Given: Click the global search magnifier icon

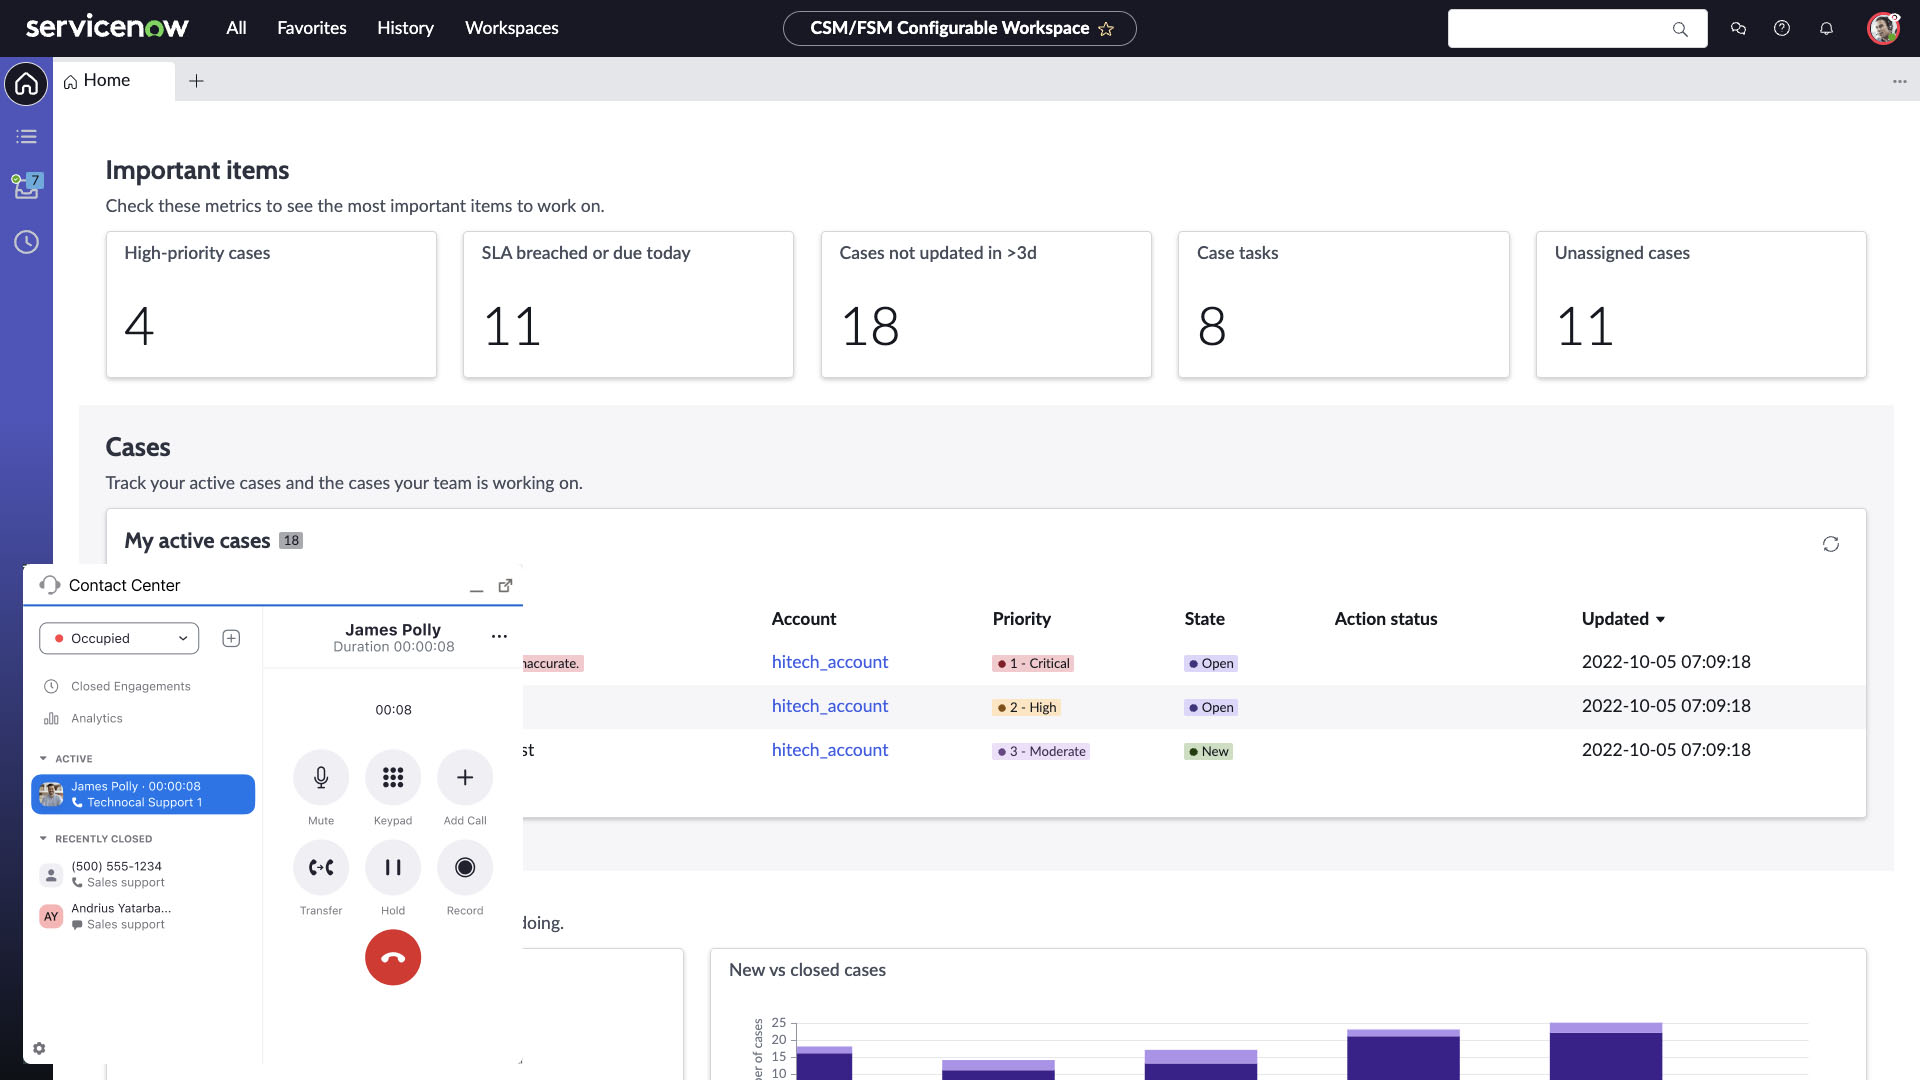Looking at the screenshot, I should (x=1680, y=29).
